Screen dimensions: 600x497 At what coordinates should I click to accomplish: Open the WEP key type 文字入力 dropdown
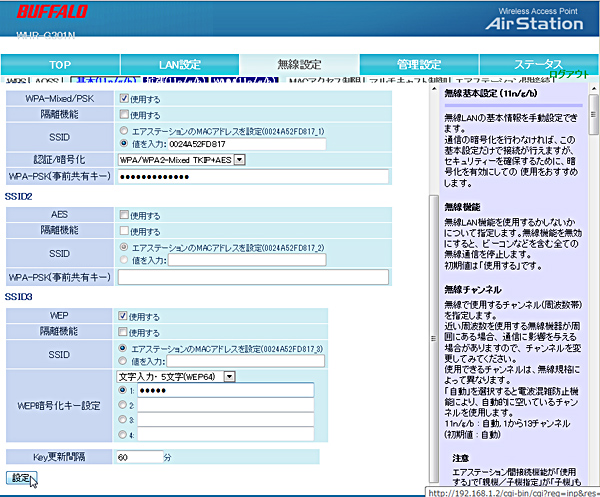176,376
